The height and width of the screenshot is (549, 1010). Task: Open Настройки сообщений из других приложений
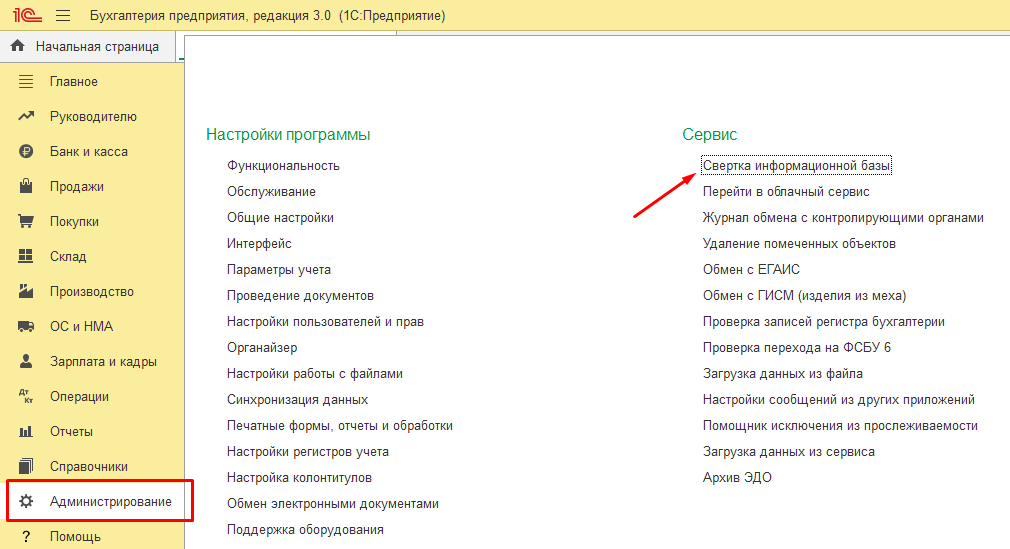pos(839,400)
